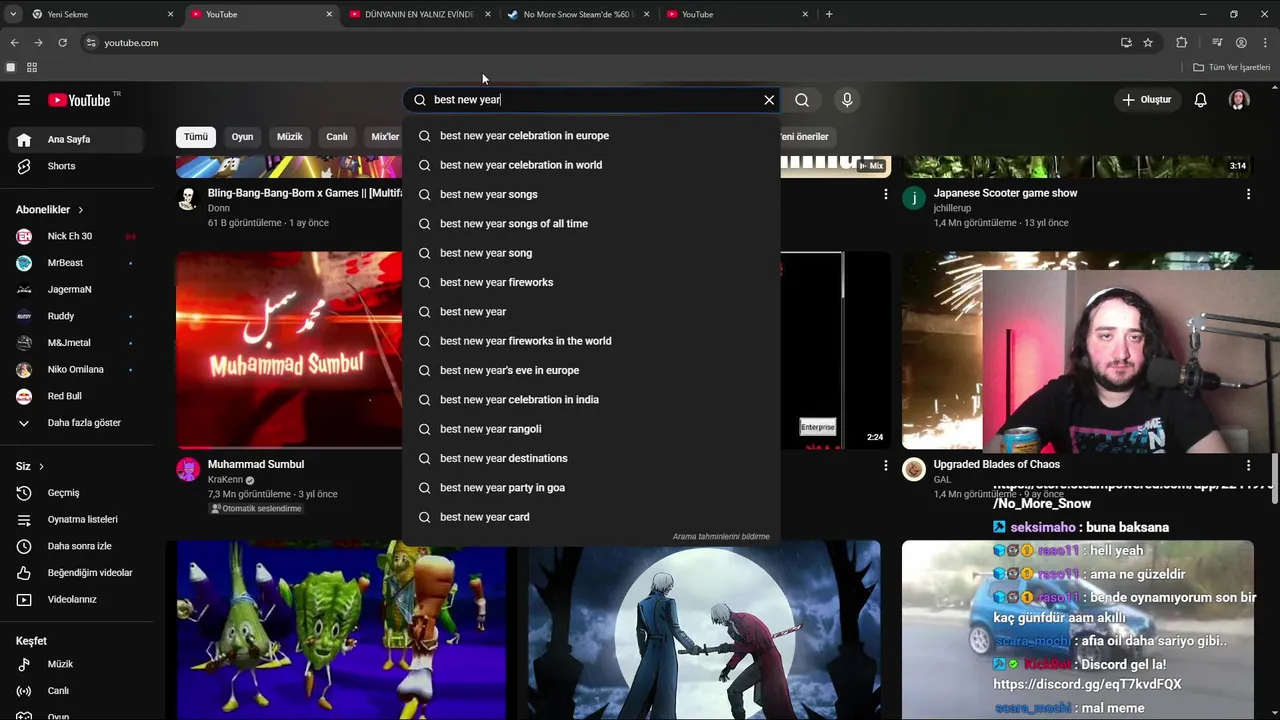
Task: Choose suggestion best new year celebration in world
Action: coord(591,165)
